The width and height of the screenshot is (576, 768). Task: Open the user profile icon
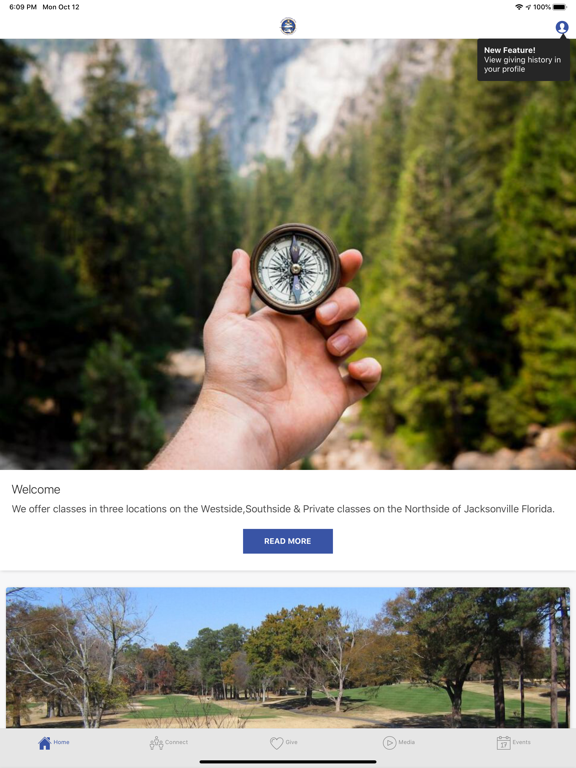pyautogui.click(x=561, y=27)
